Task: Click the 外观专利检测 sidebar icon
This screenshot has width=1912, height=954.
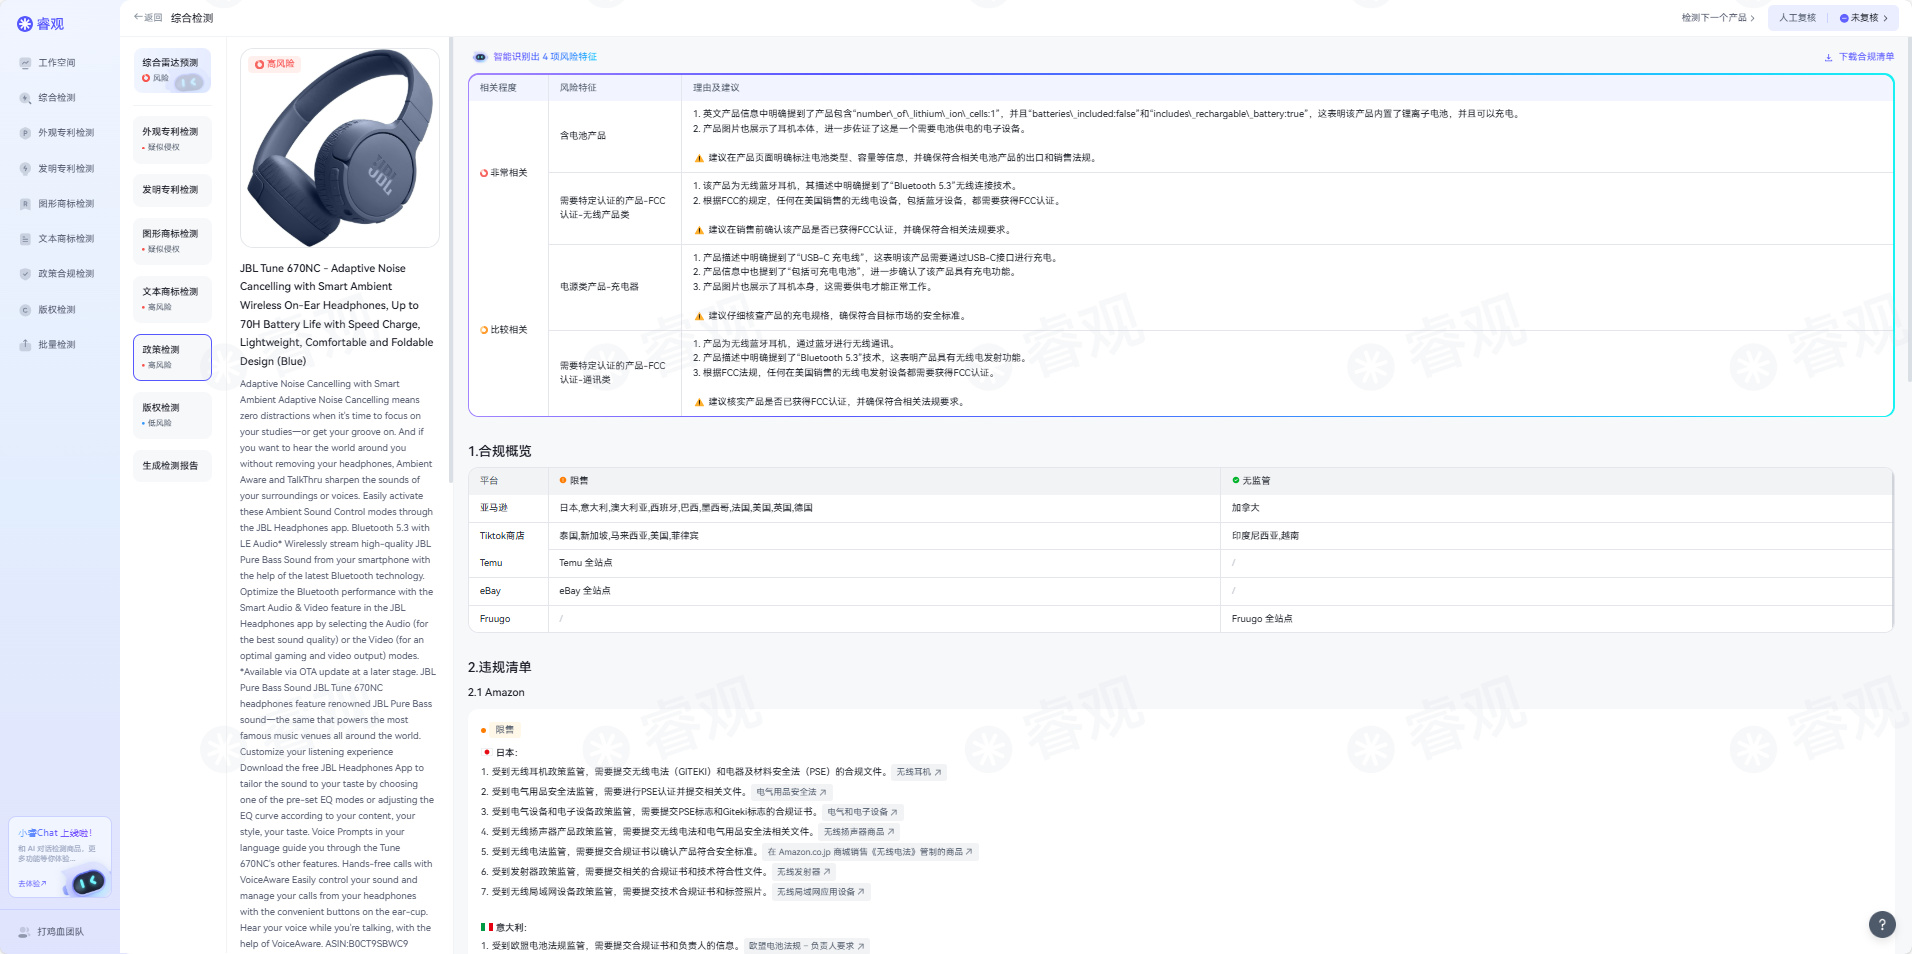Action: click(26, 133)
